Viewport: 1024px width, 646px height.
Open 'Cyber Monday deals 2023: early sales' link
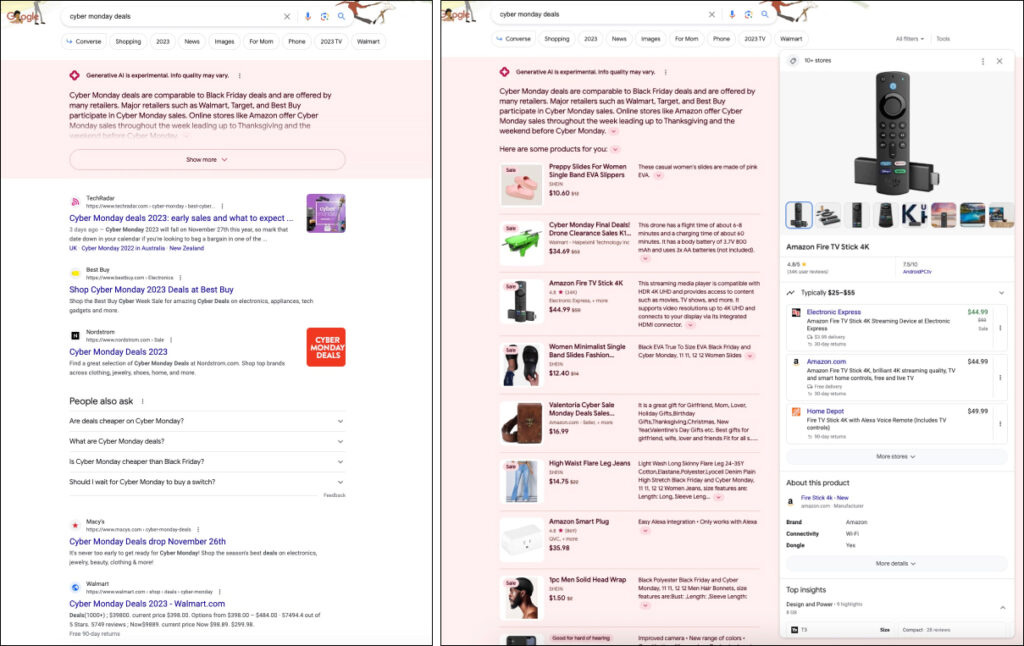pyautogui.click(x=181, y=218)
